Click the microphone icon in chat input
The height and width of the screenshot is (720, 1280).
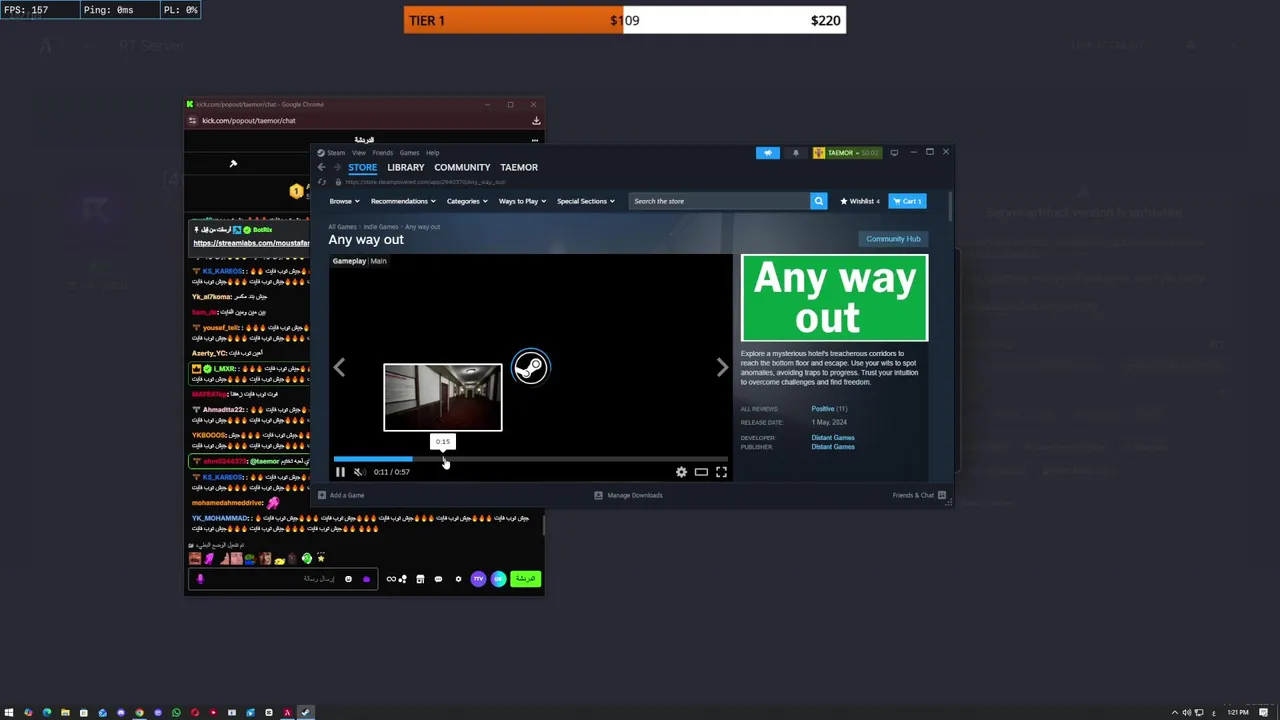[x=200, y=579]
